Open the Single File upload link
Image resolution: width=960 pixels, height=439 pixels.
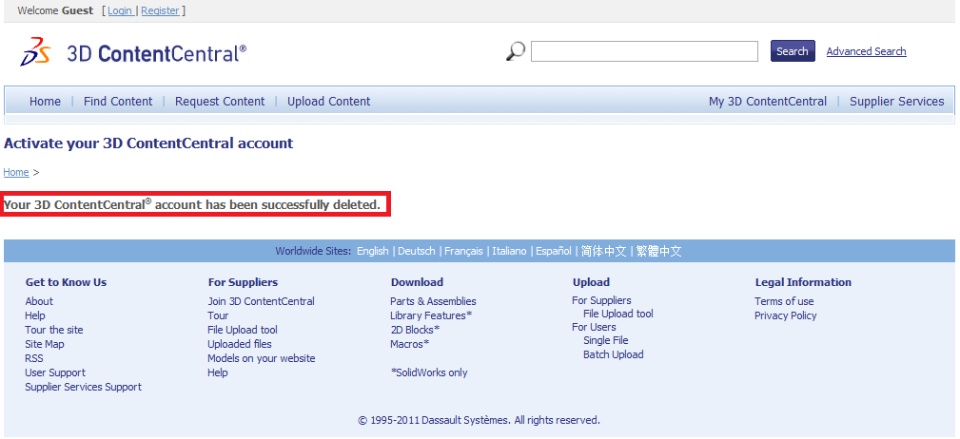click(606, 340)
